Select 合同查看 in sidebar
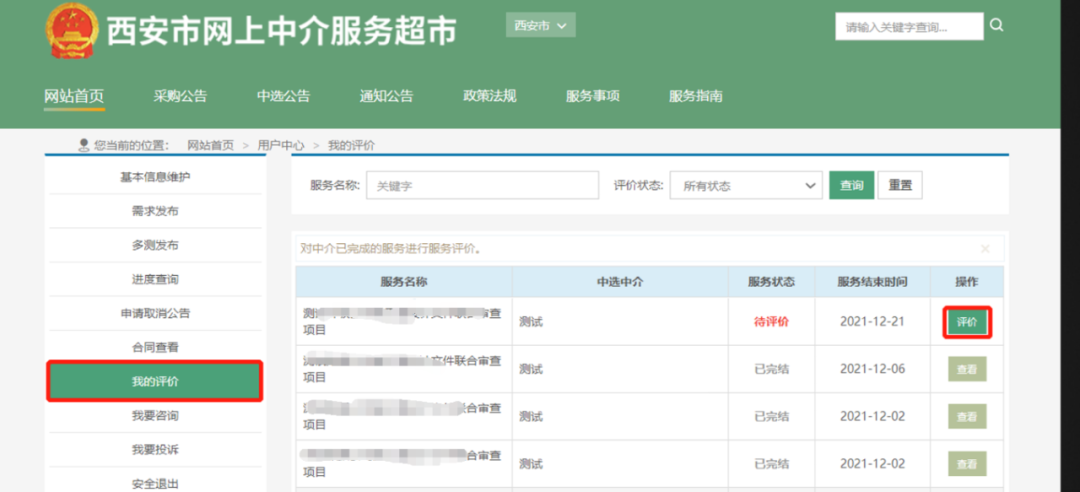1080x492 pixels. pyautogui.click(x=155, y=347)
